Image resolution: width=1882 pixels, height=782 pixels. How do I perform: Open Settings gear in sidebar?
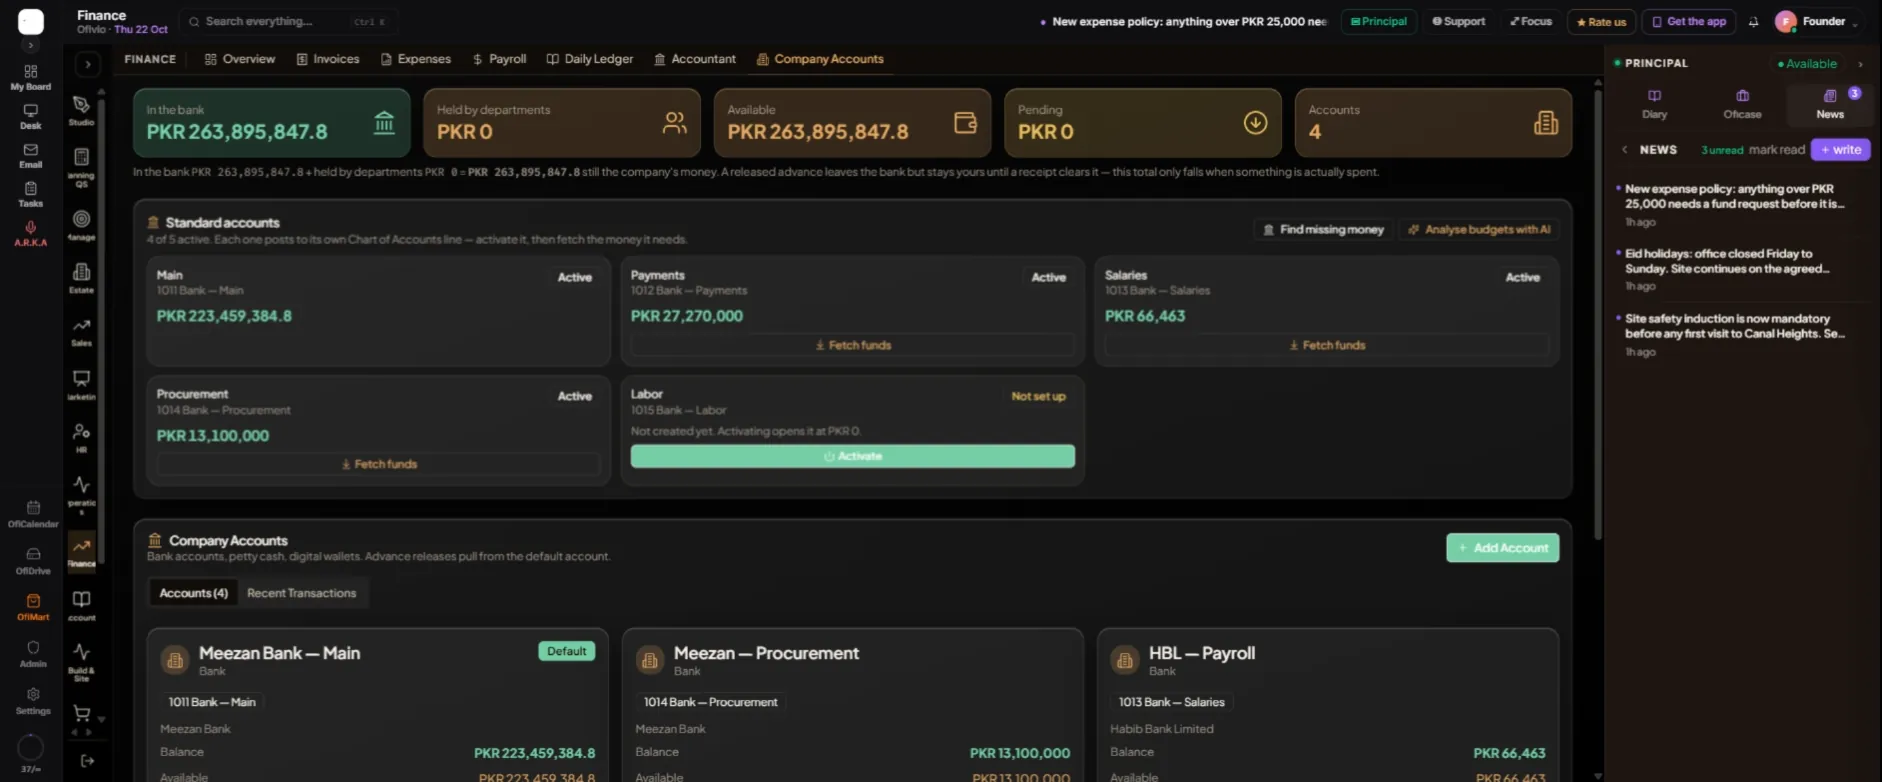33,701
